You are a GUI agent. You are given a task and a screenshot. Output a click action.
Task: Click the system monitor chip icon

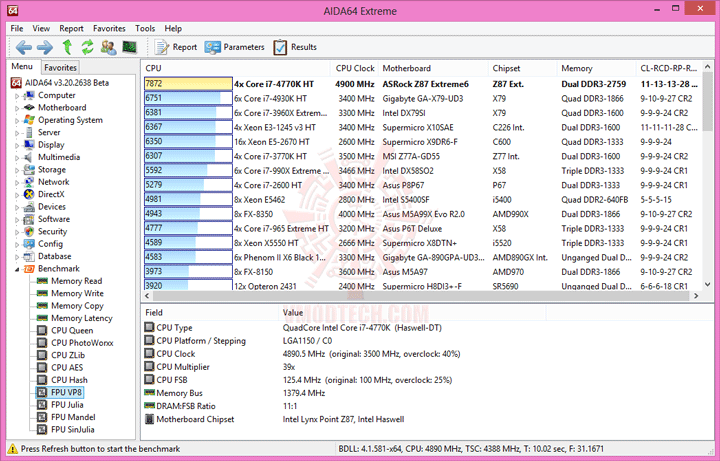point(129,47)
